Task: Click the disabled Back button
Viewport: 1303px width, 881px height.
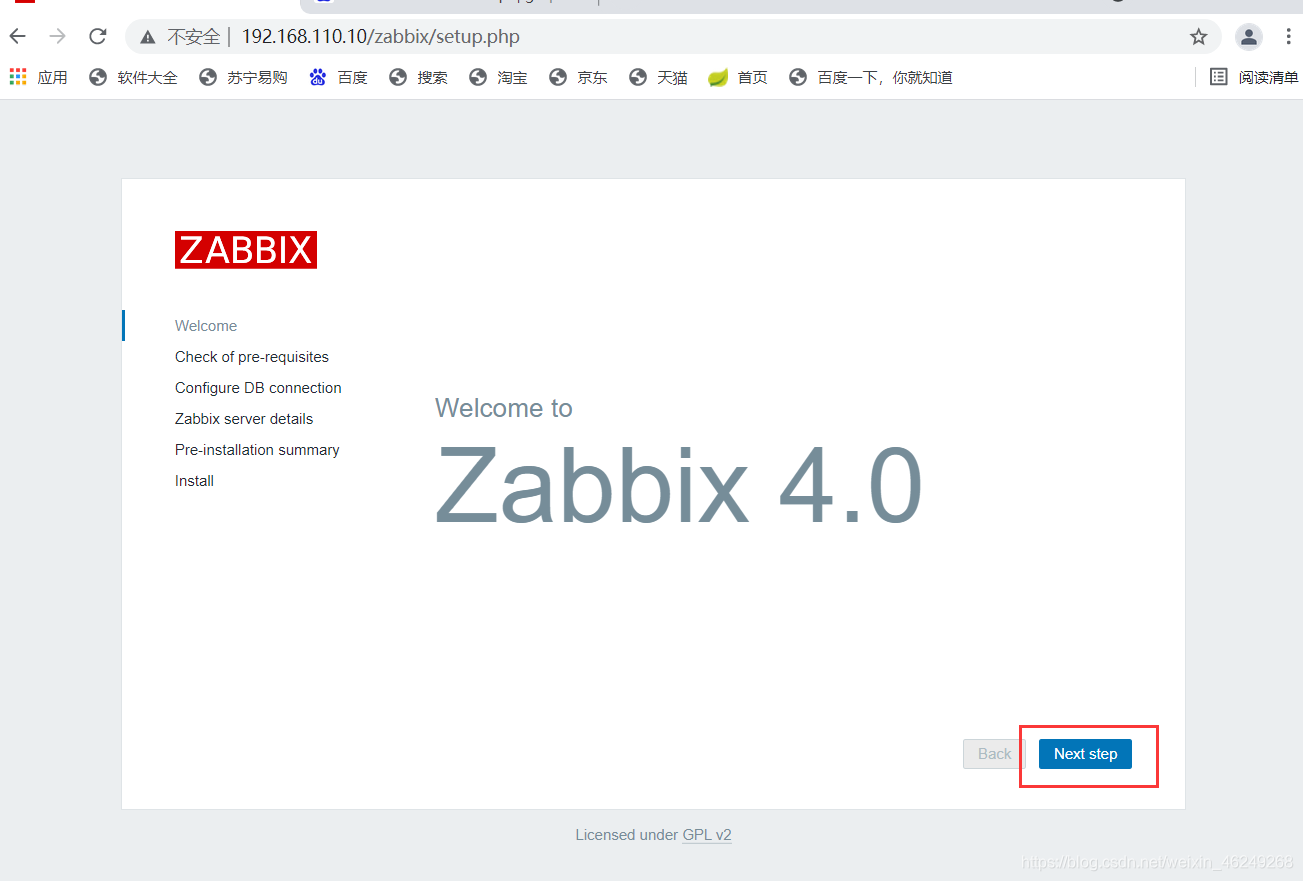Action: pyautogui.click(x=994, y=754)
